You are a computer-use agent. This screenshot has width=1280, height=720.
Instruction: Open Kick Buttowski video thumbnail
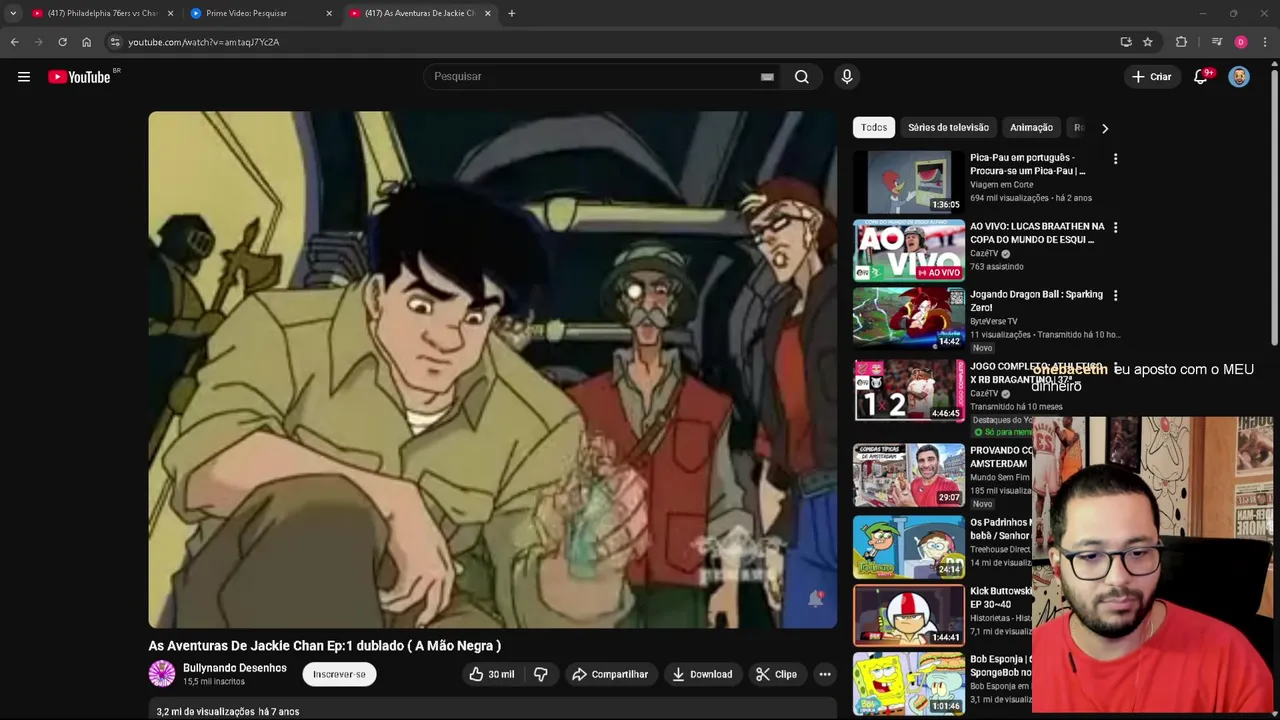click(909, 616)
